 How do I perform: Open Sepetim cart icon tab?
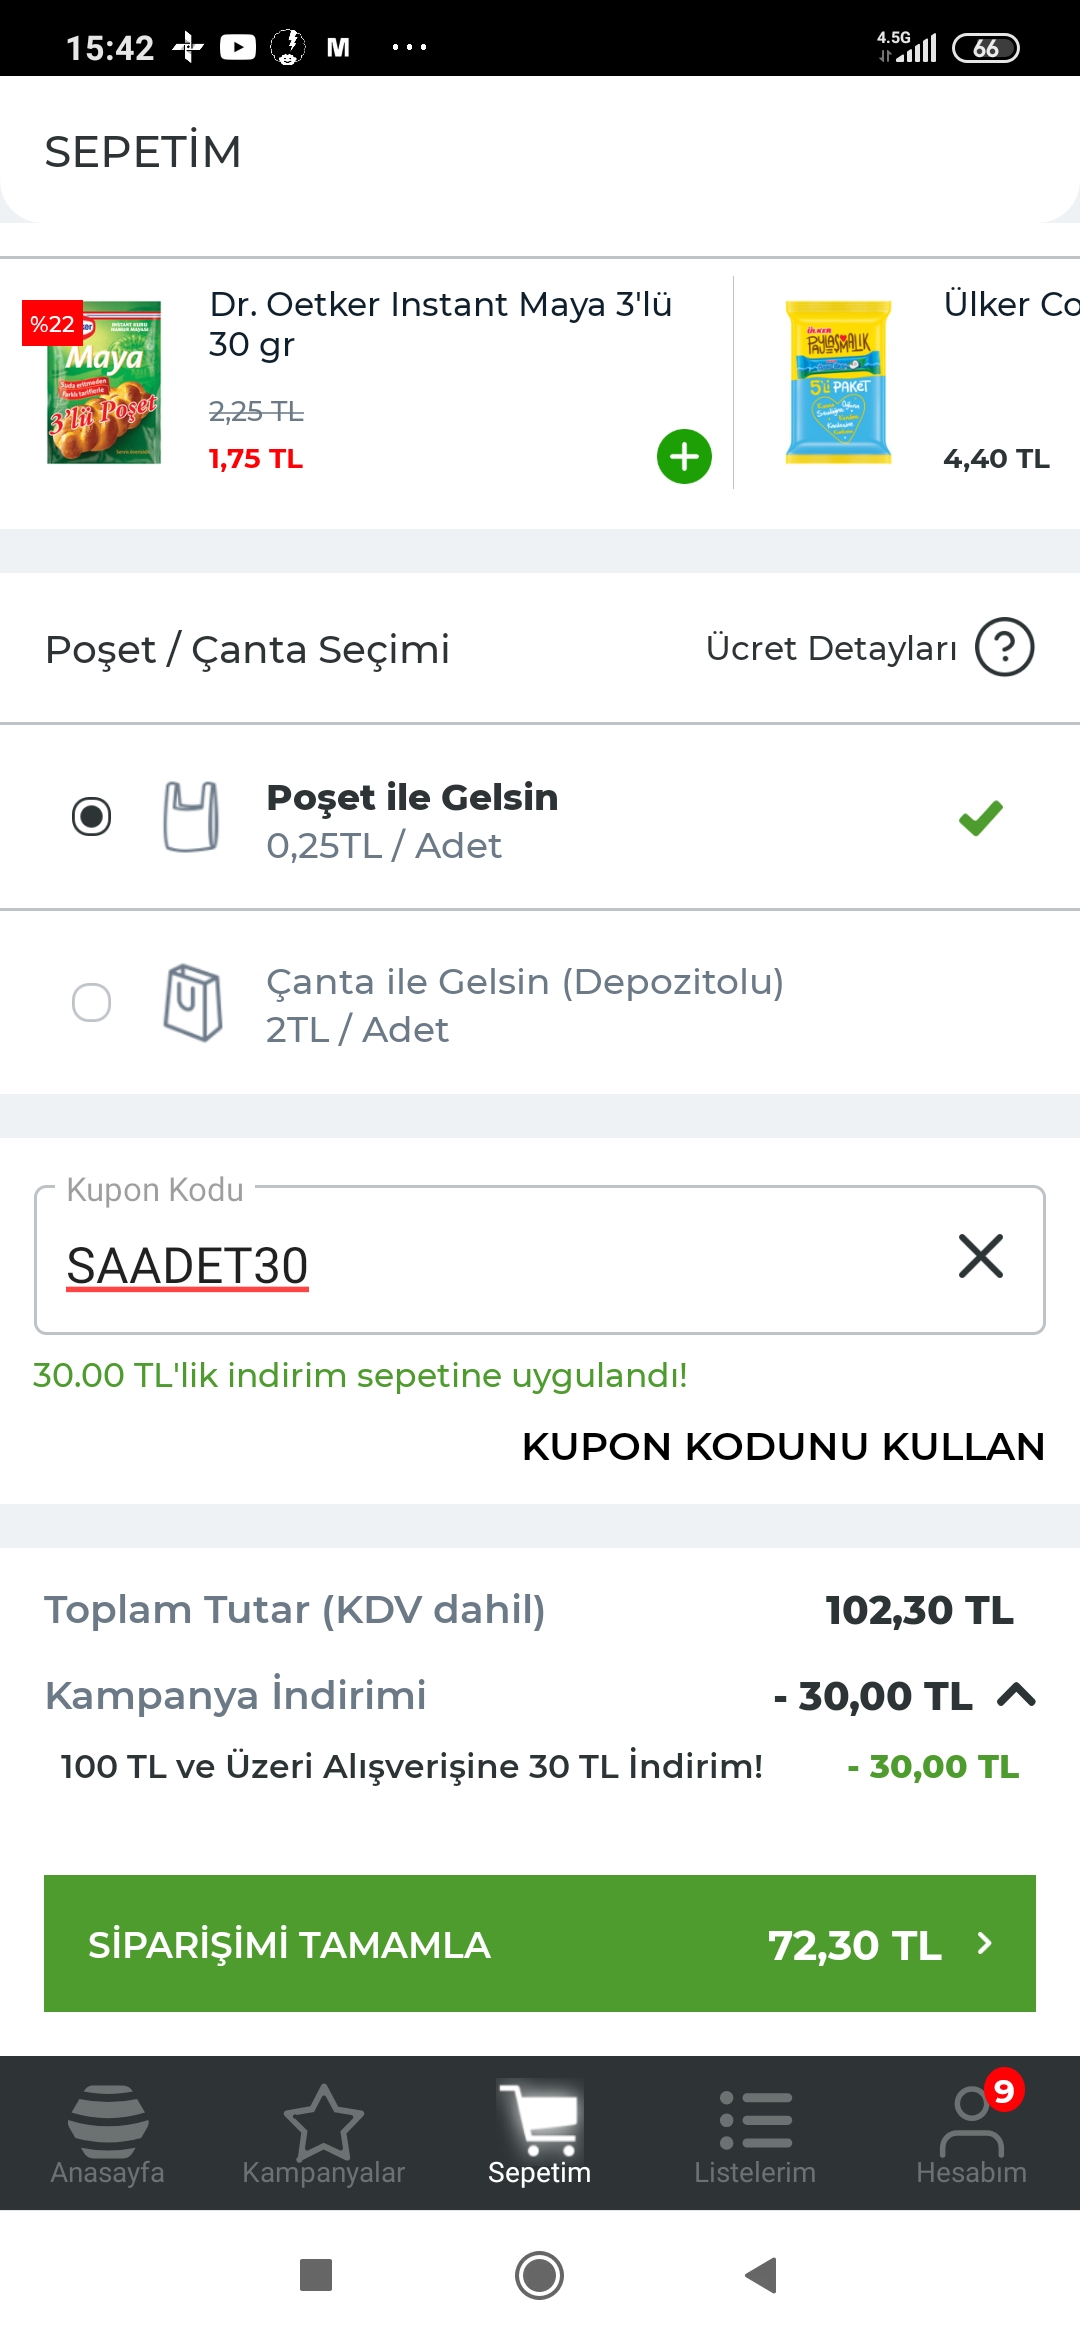pos(540,2133)
